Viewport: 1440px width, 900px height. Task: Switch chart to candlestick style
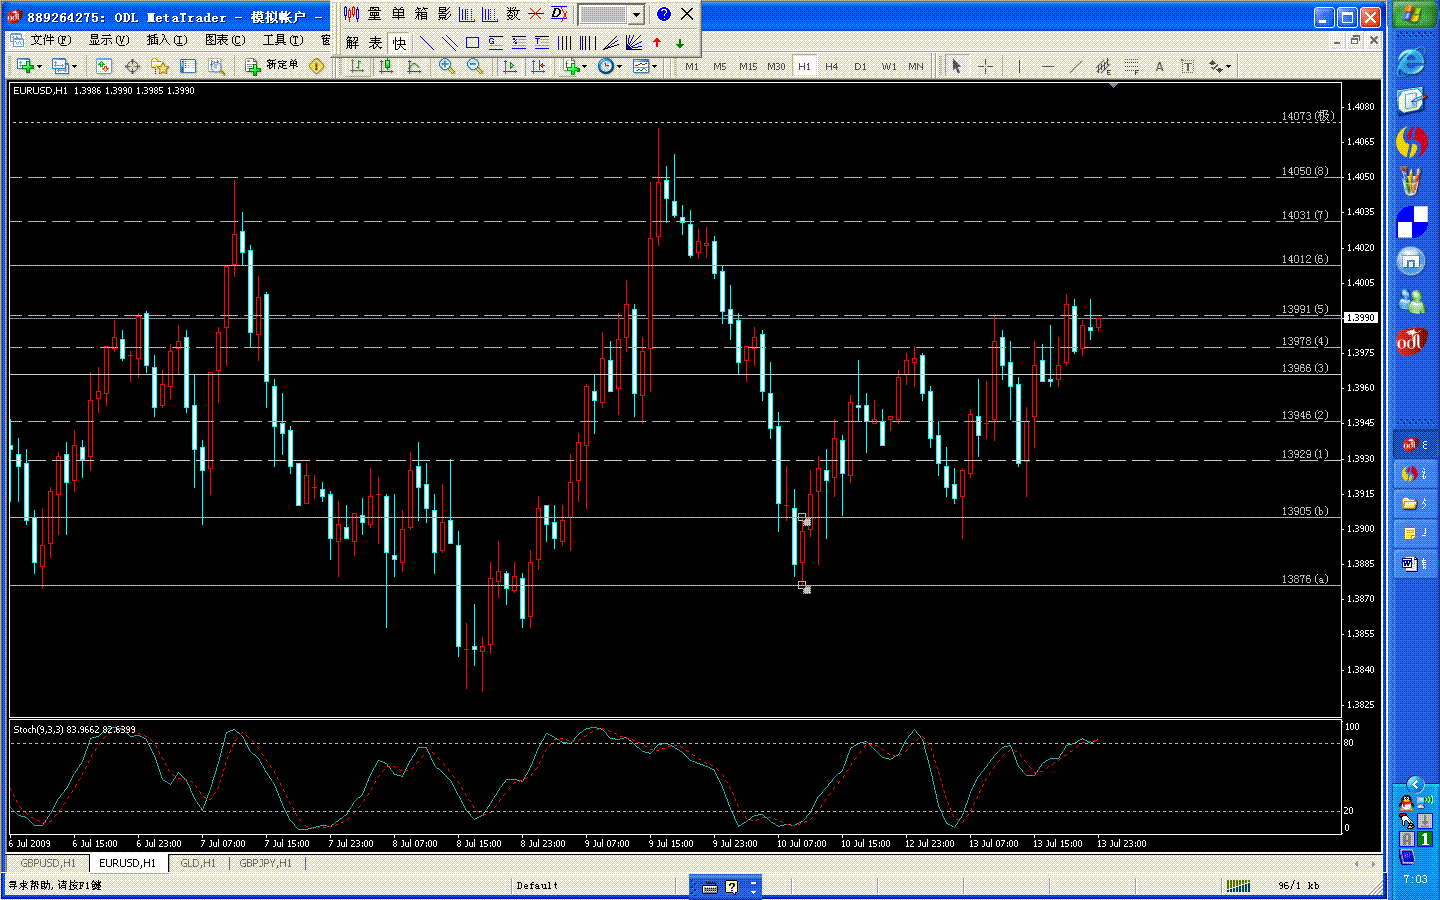[x=385, y=66]
